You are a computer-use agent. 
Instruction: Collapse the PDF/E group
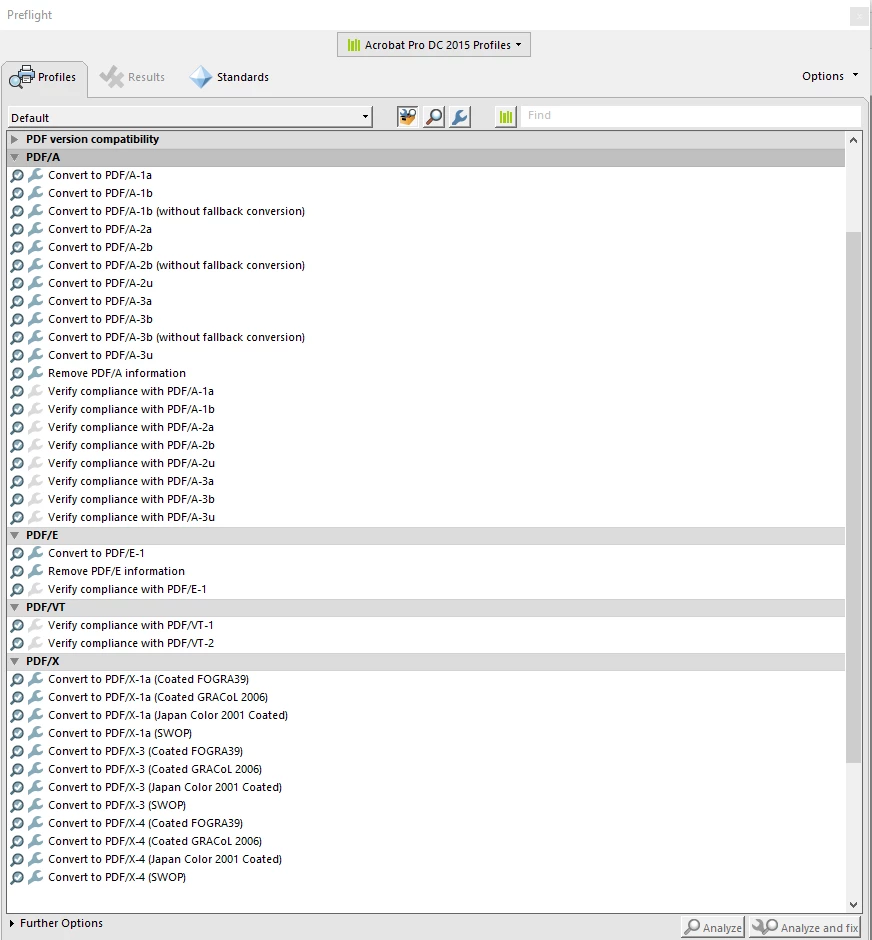click(14, 535)
